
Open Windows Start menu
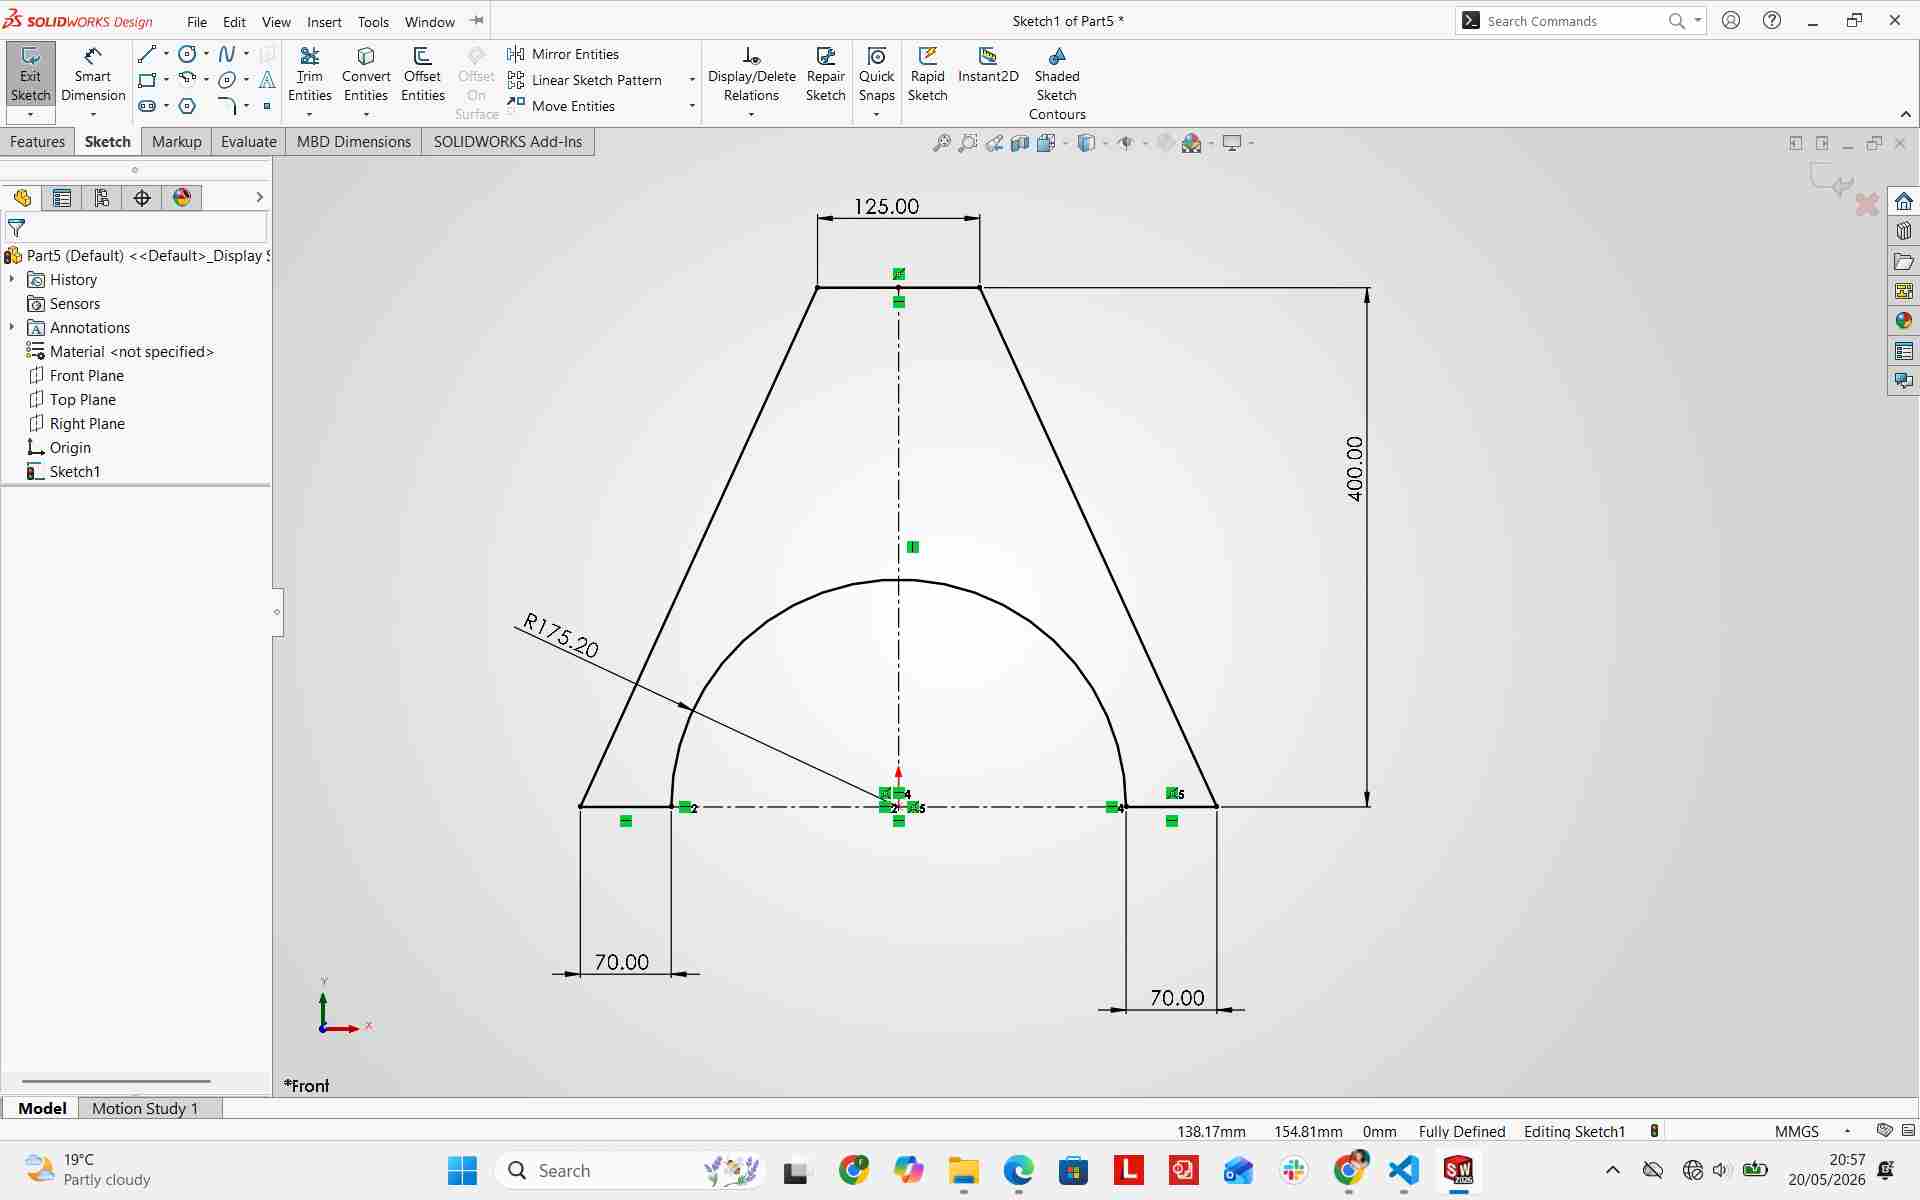point(462,1170)
